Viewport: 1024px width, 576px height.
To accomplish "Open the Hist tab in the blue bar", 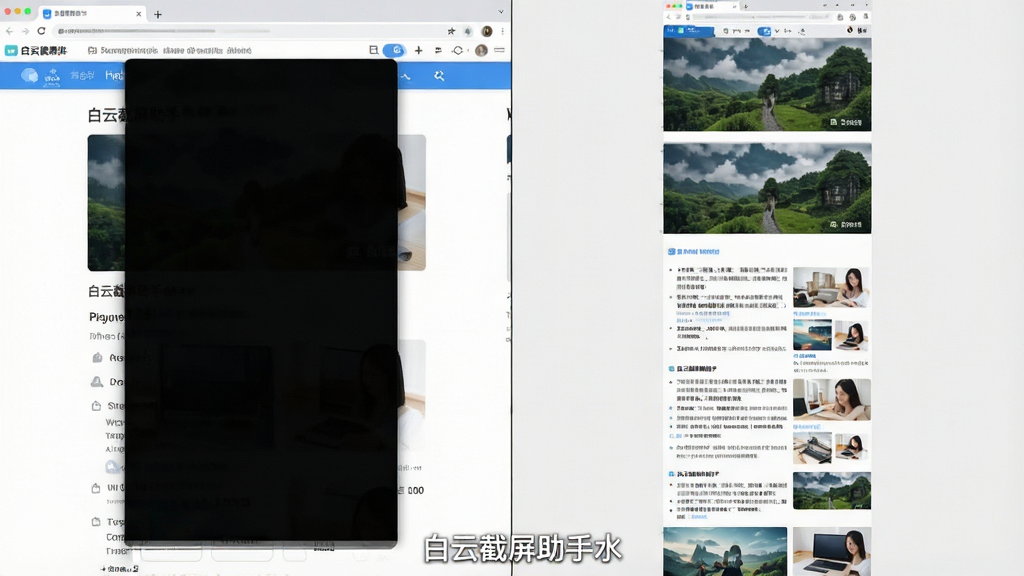I will (x=114, y=75).
